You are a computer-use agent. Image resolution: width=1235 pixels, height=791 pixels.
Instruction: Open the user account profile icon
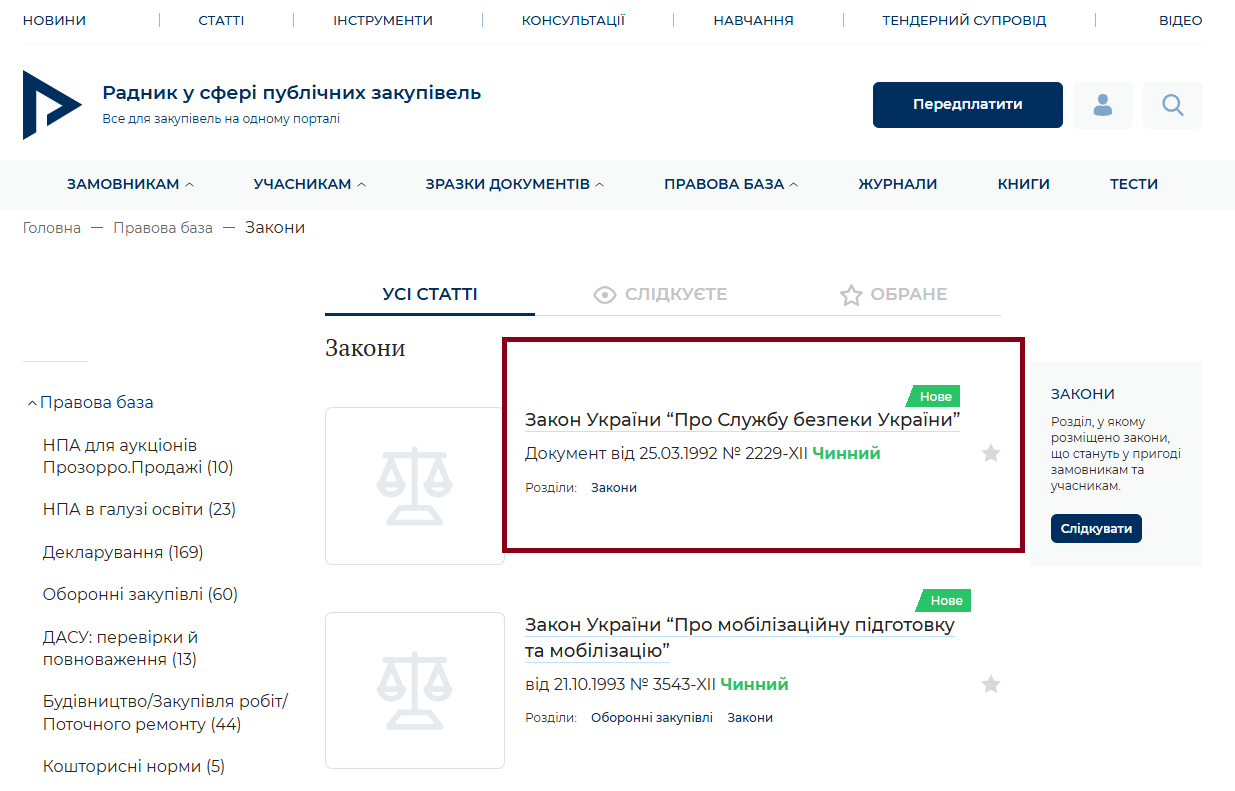[1102, 105]
